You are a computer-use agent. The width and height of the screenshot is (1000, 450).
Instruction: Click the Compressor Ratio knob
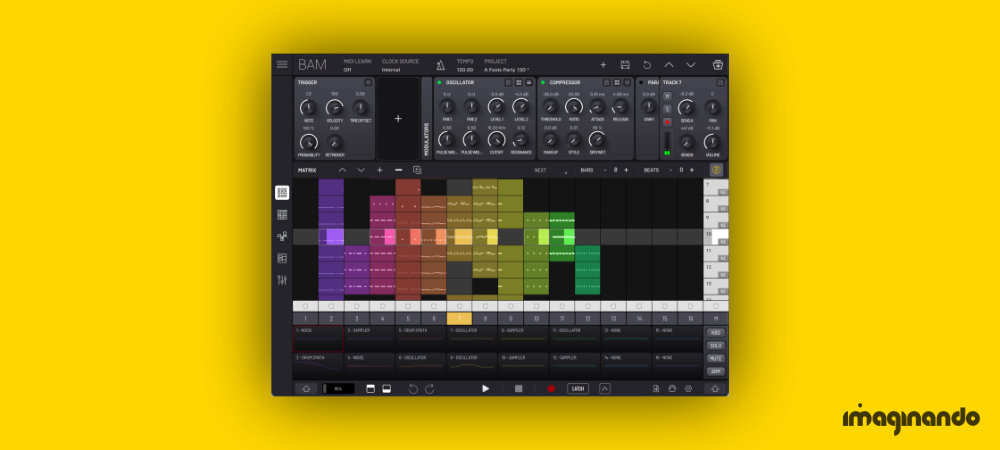tap(574, 106)
